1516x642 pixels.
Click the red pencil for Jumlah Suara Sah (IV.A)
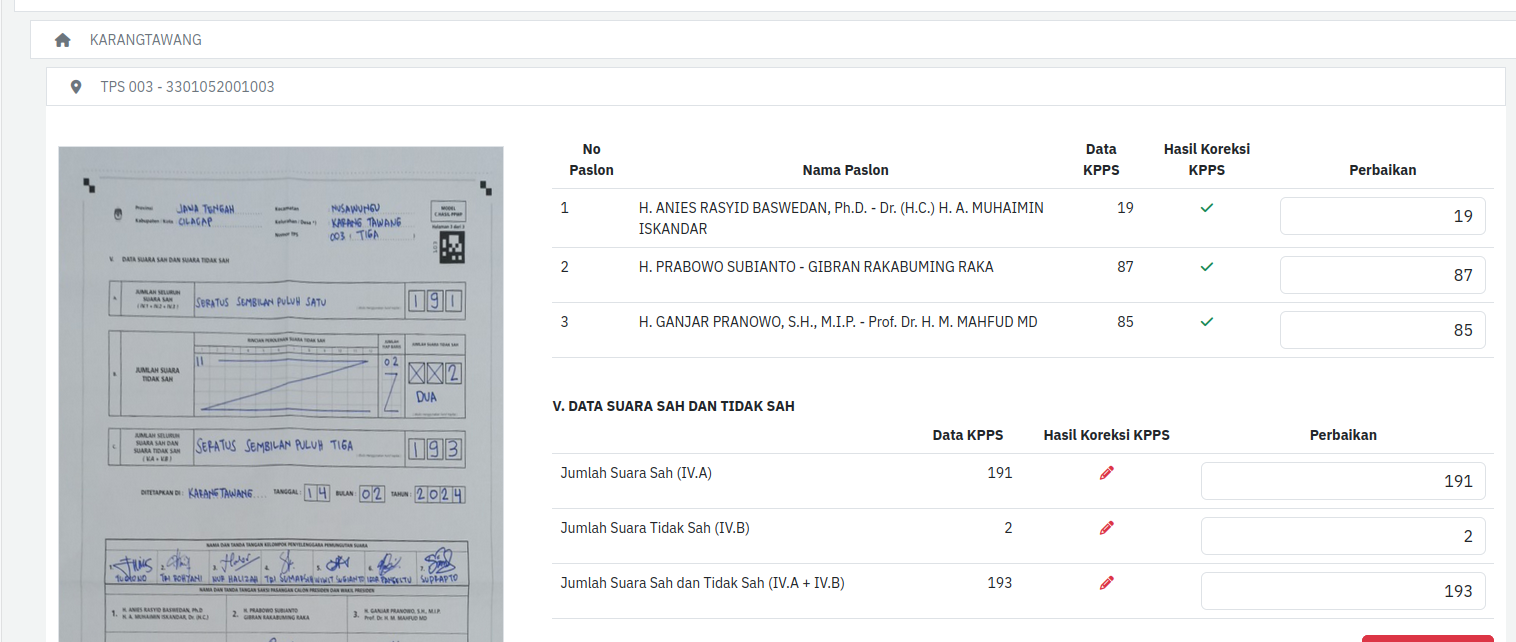point(1106,473)
